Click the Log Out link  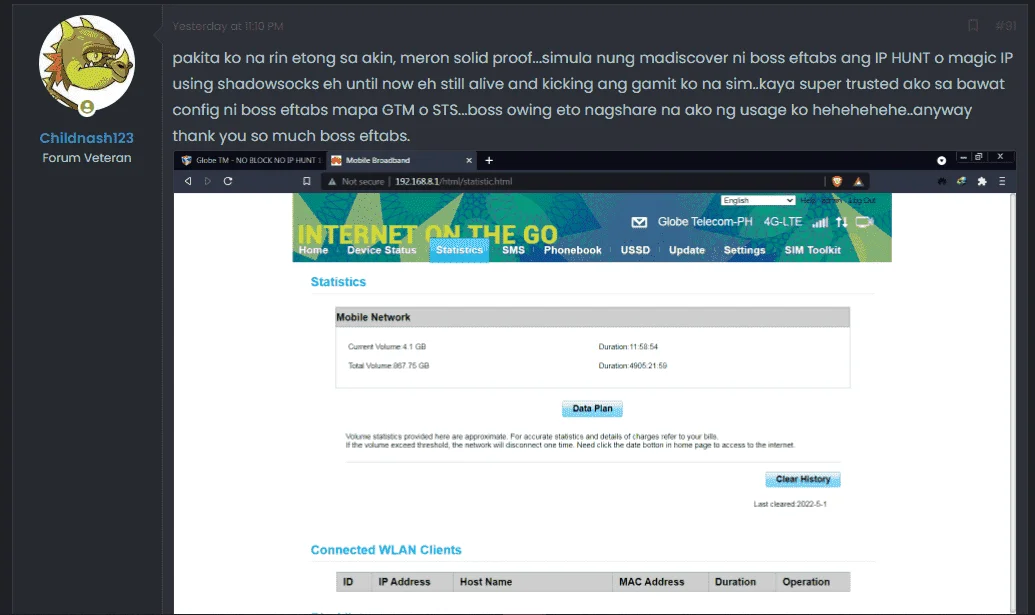[861, 200]
